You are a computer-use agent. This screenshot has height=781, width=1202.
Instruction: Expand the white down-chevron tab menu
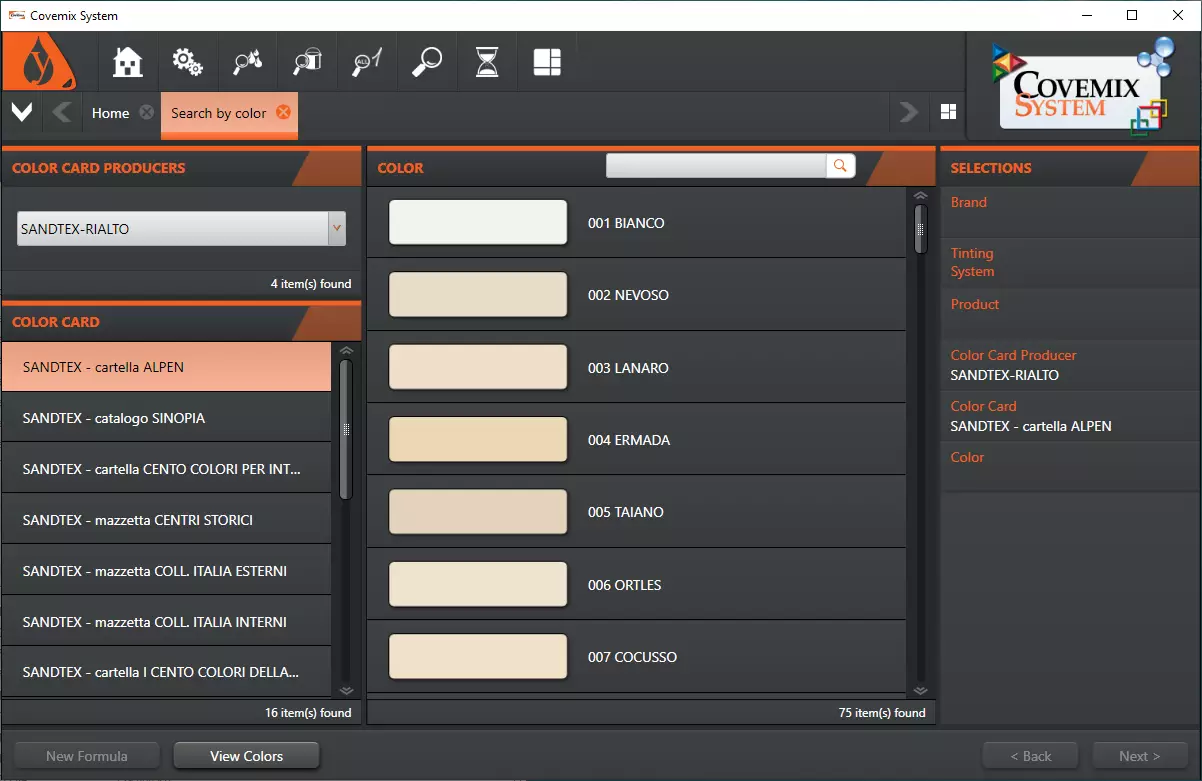coord(22,112)
